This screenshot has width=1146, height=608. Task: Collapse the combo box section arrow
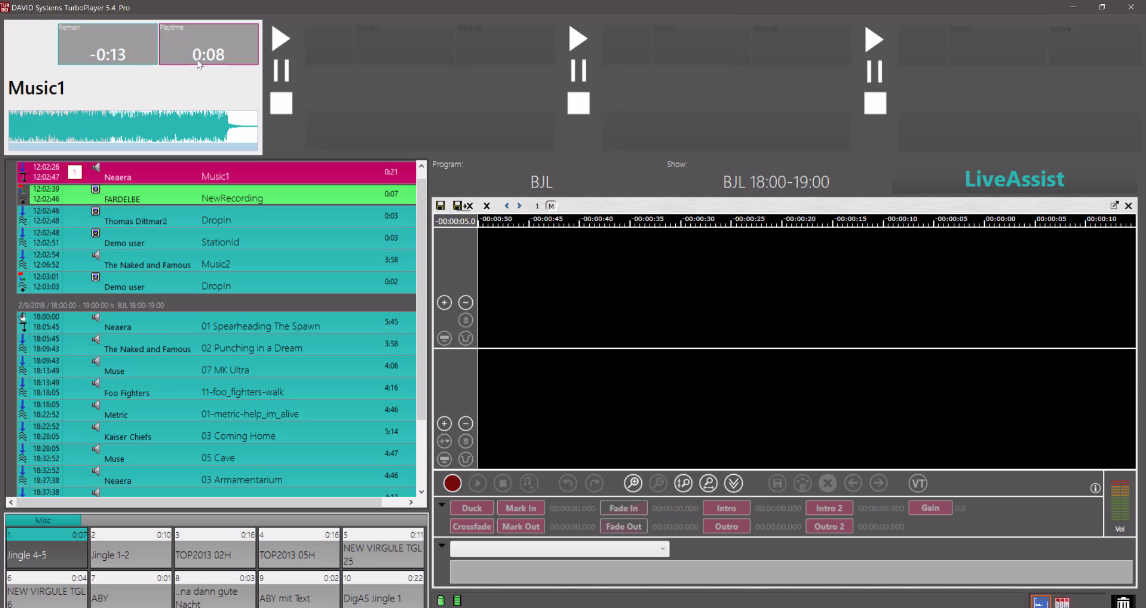[x=442, y=546]
